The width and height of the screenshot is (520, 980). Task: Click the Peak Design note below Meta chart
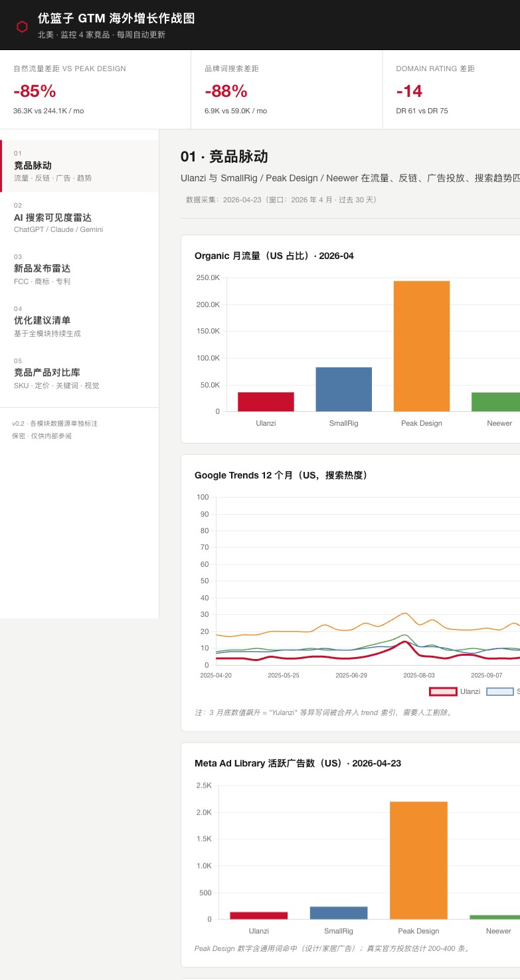coord(331,948)
